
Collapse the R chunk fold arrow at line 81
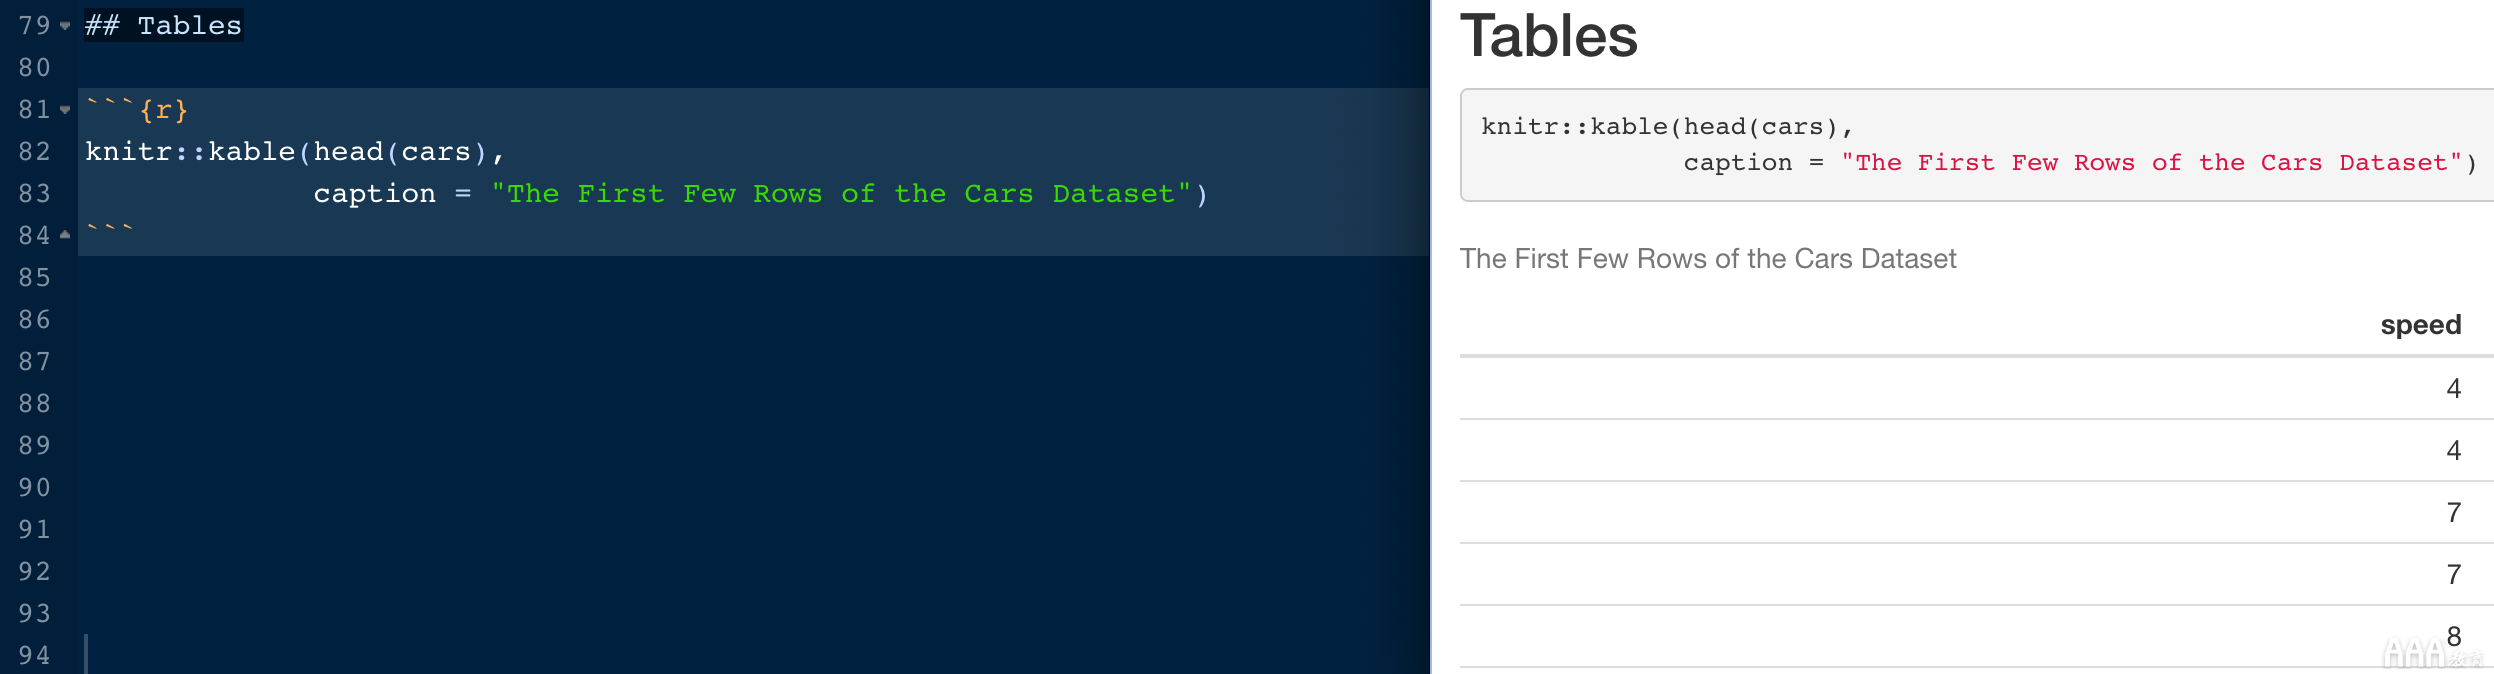[x=65, y=110]
